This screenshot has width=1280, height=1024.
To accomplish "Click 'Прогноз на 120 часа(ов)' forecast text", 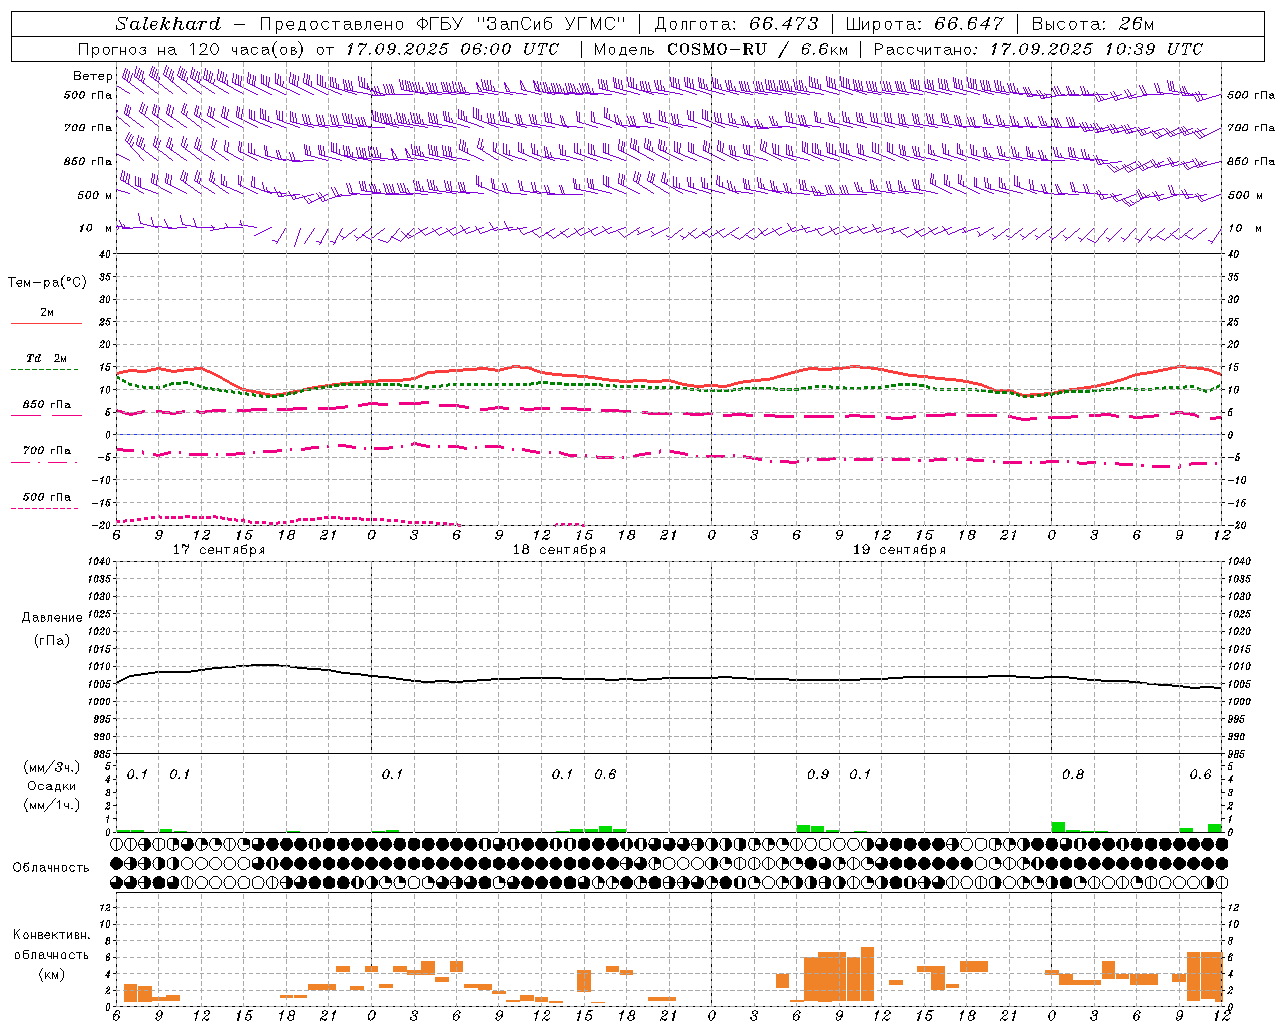I will 191,49.
